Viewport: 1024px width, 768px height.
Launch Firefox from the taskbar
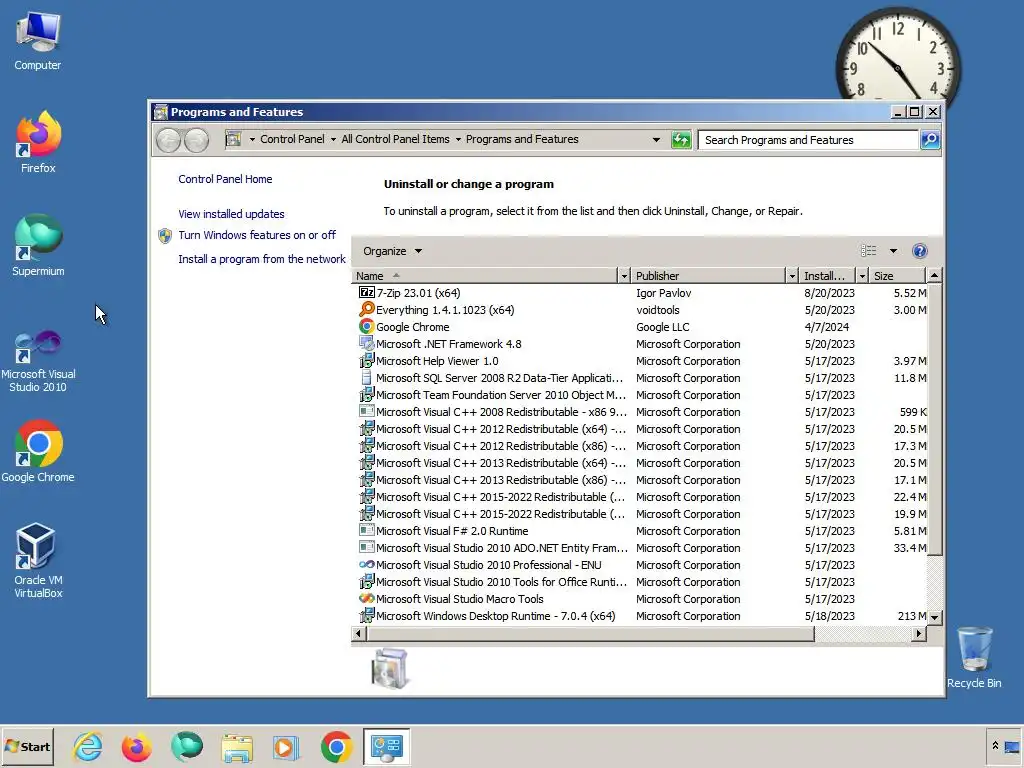[136, 746]
